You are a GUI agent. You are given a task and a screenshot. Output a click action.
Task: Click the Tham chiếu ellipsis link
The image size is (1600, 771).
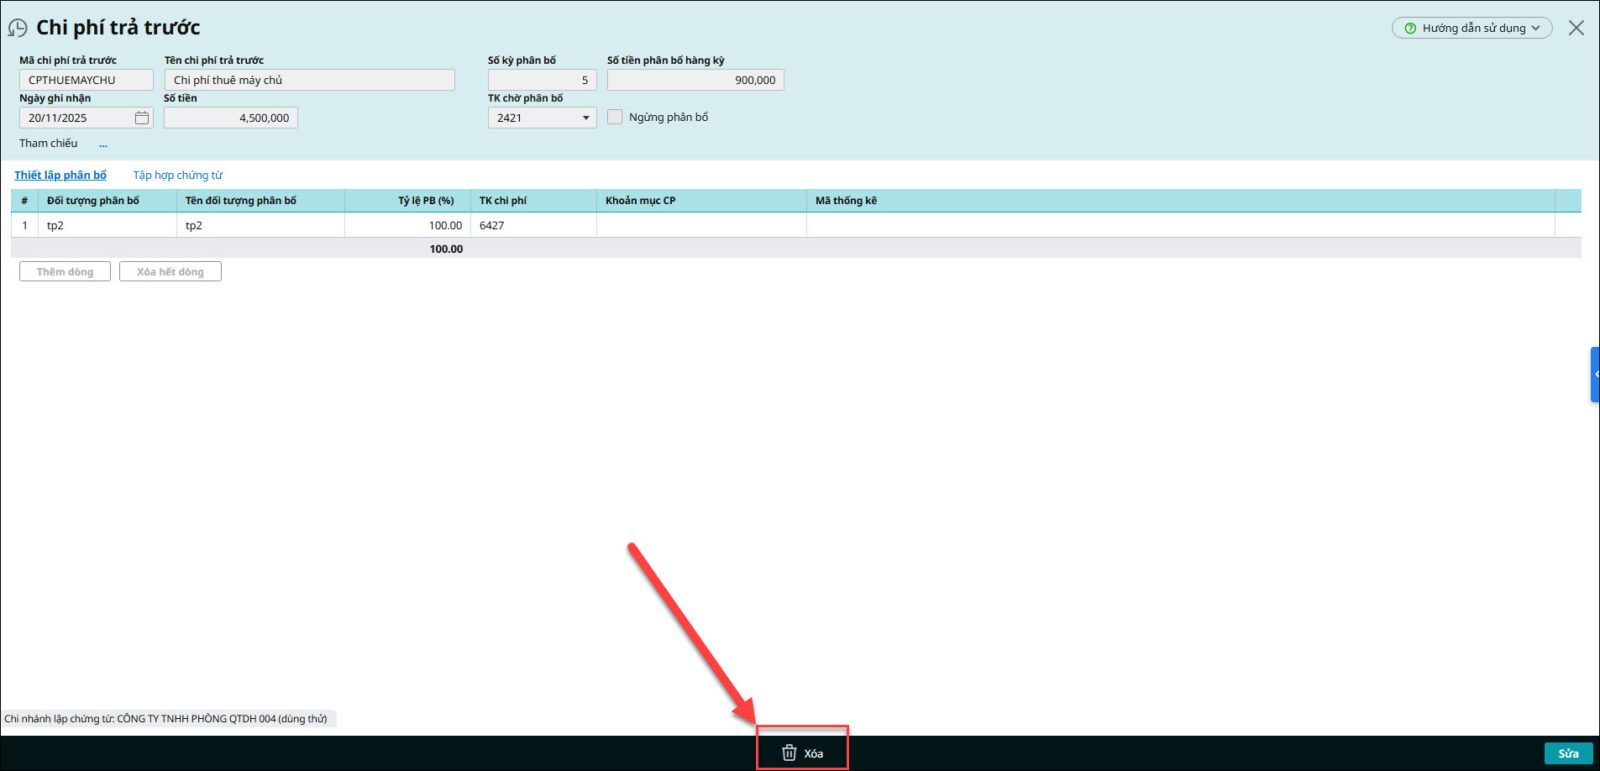[x=103, y=144]
